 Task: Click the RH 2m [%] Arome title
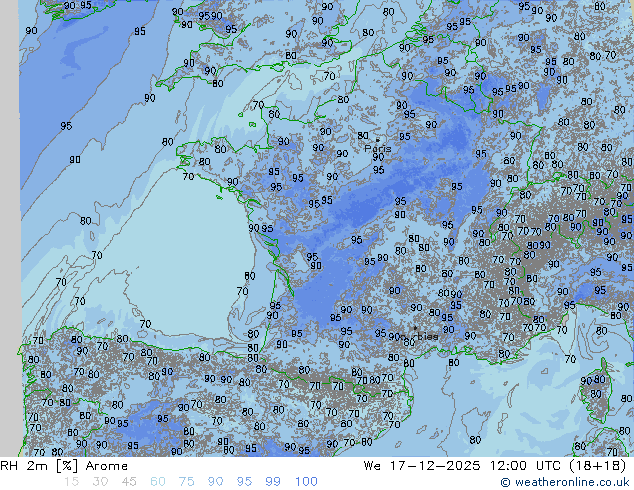point(65,466)
